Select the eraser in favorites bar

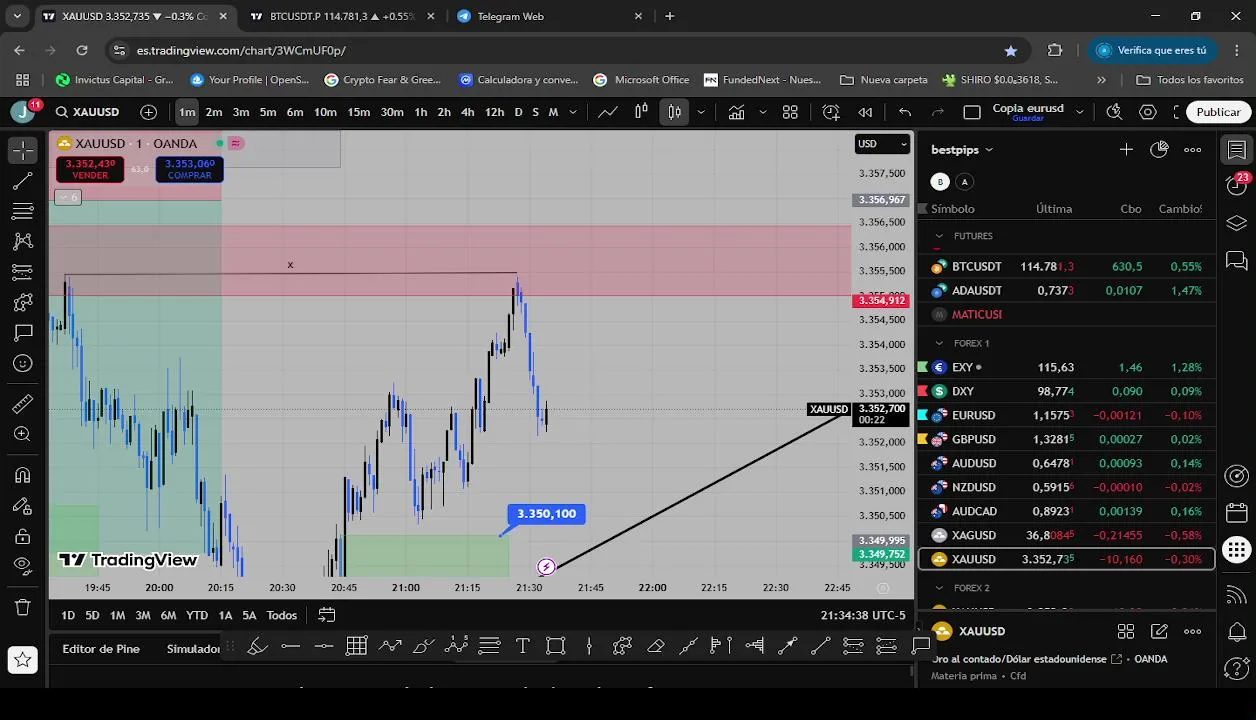point(655,646)
